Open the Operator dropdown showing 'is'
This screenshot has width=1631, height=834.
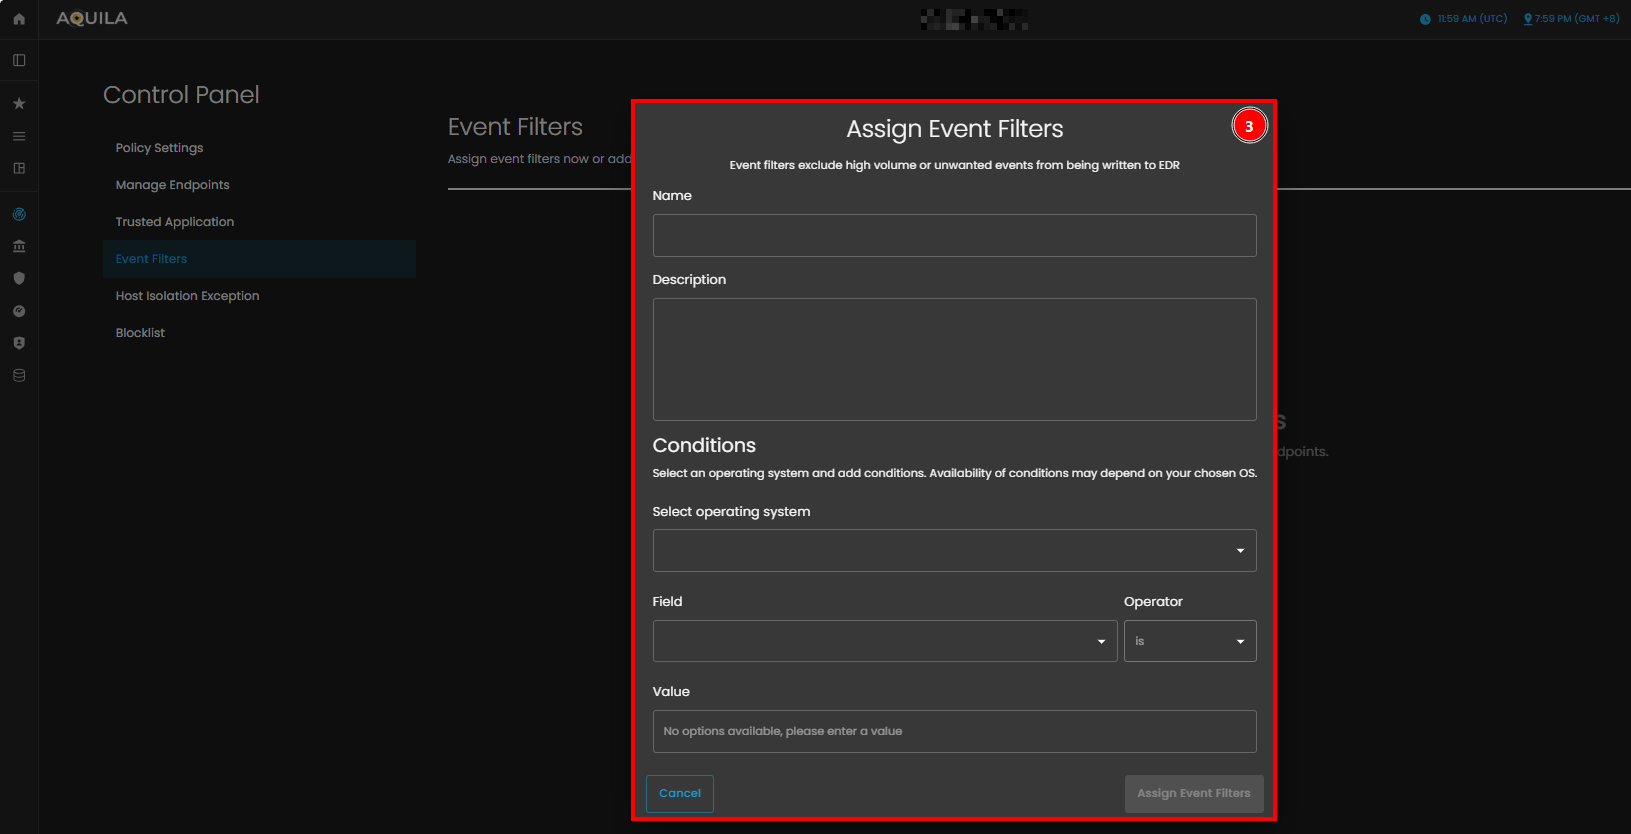(x=1189, y=641)
